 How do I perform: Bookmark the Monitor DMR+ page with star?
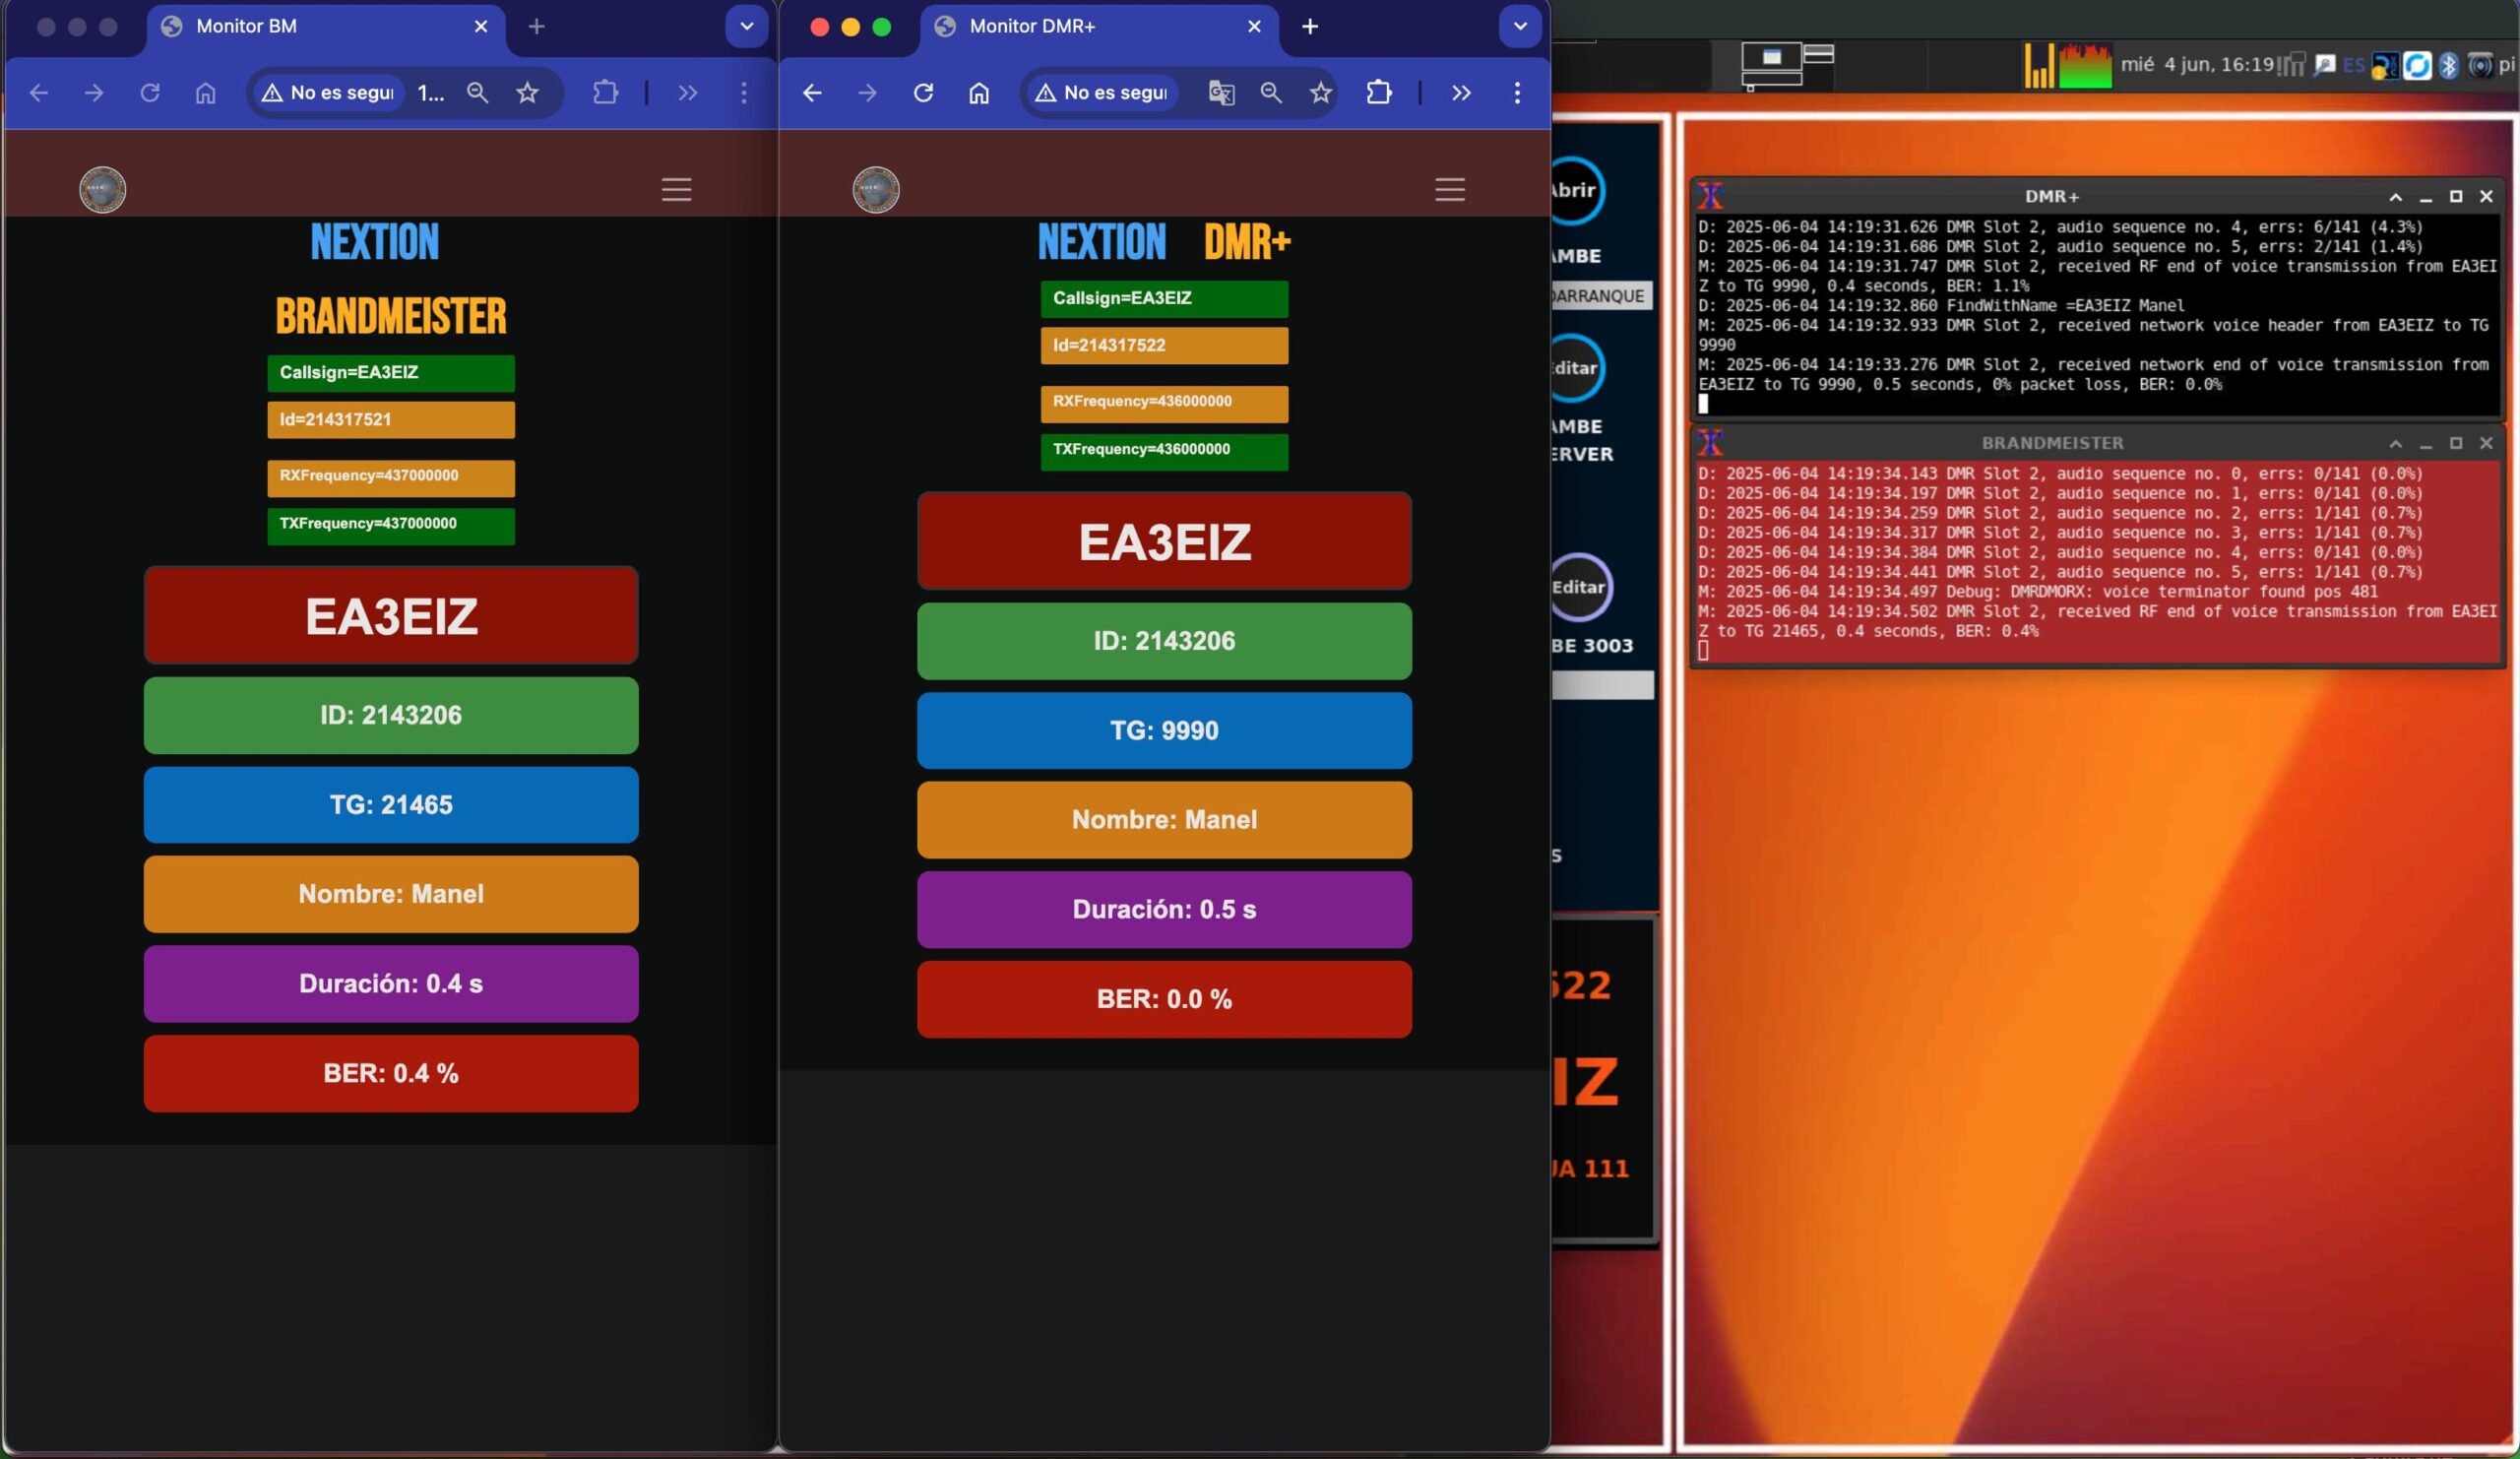(1321, 93)
